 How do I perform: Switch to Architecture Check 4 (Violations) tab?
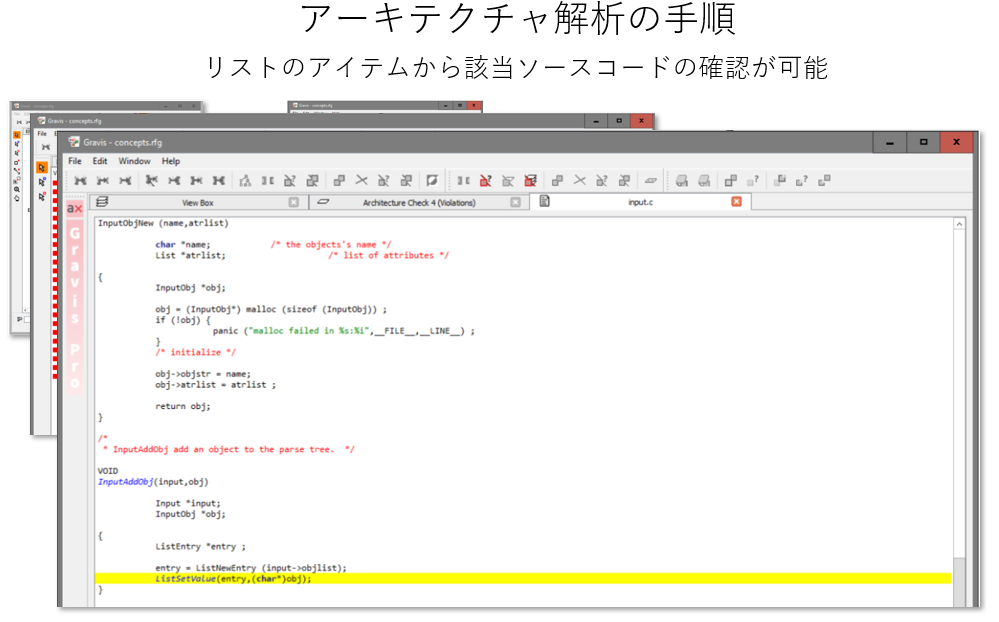(x=418, y=203)
